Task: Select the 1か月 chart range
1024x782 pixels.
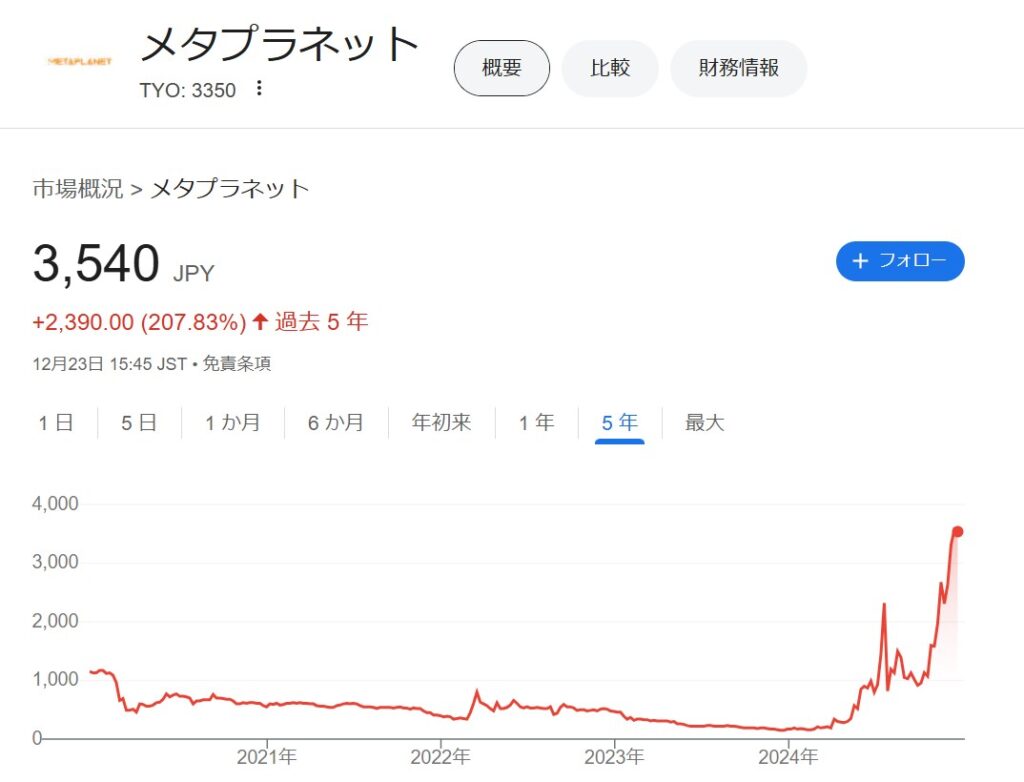Action: [x=232, y=423]
